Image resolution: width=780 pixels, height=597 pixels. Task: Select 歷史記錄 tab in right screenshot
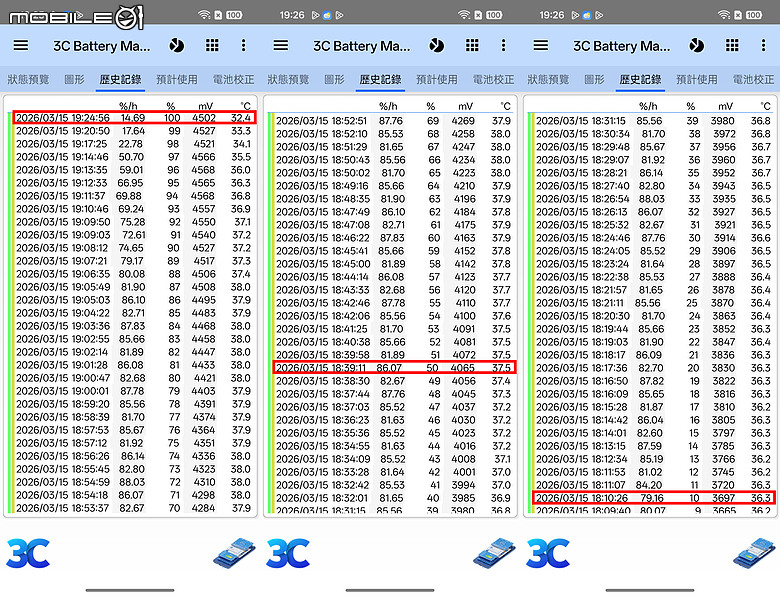640,80
